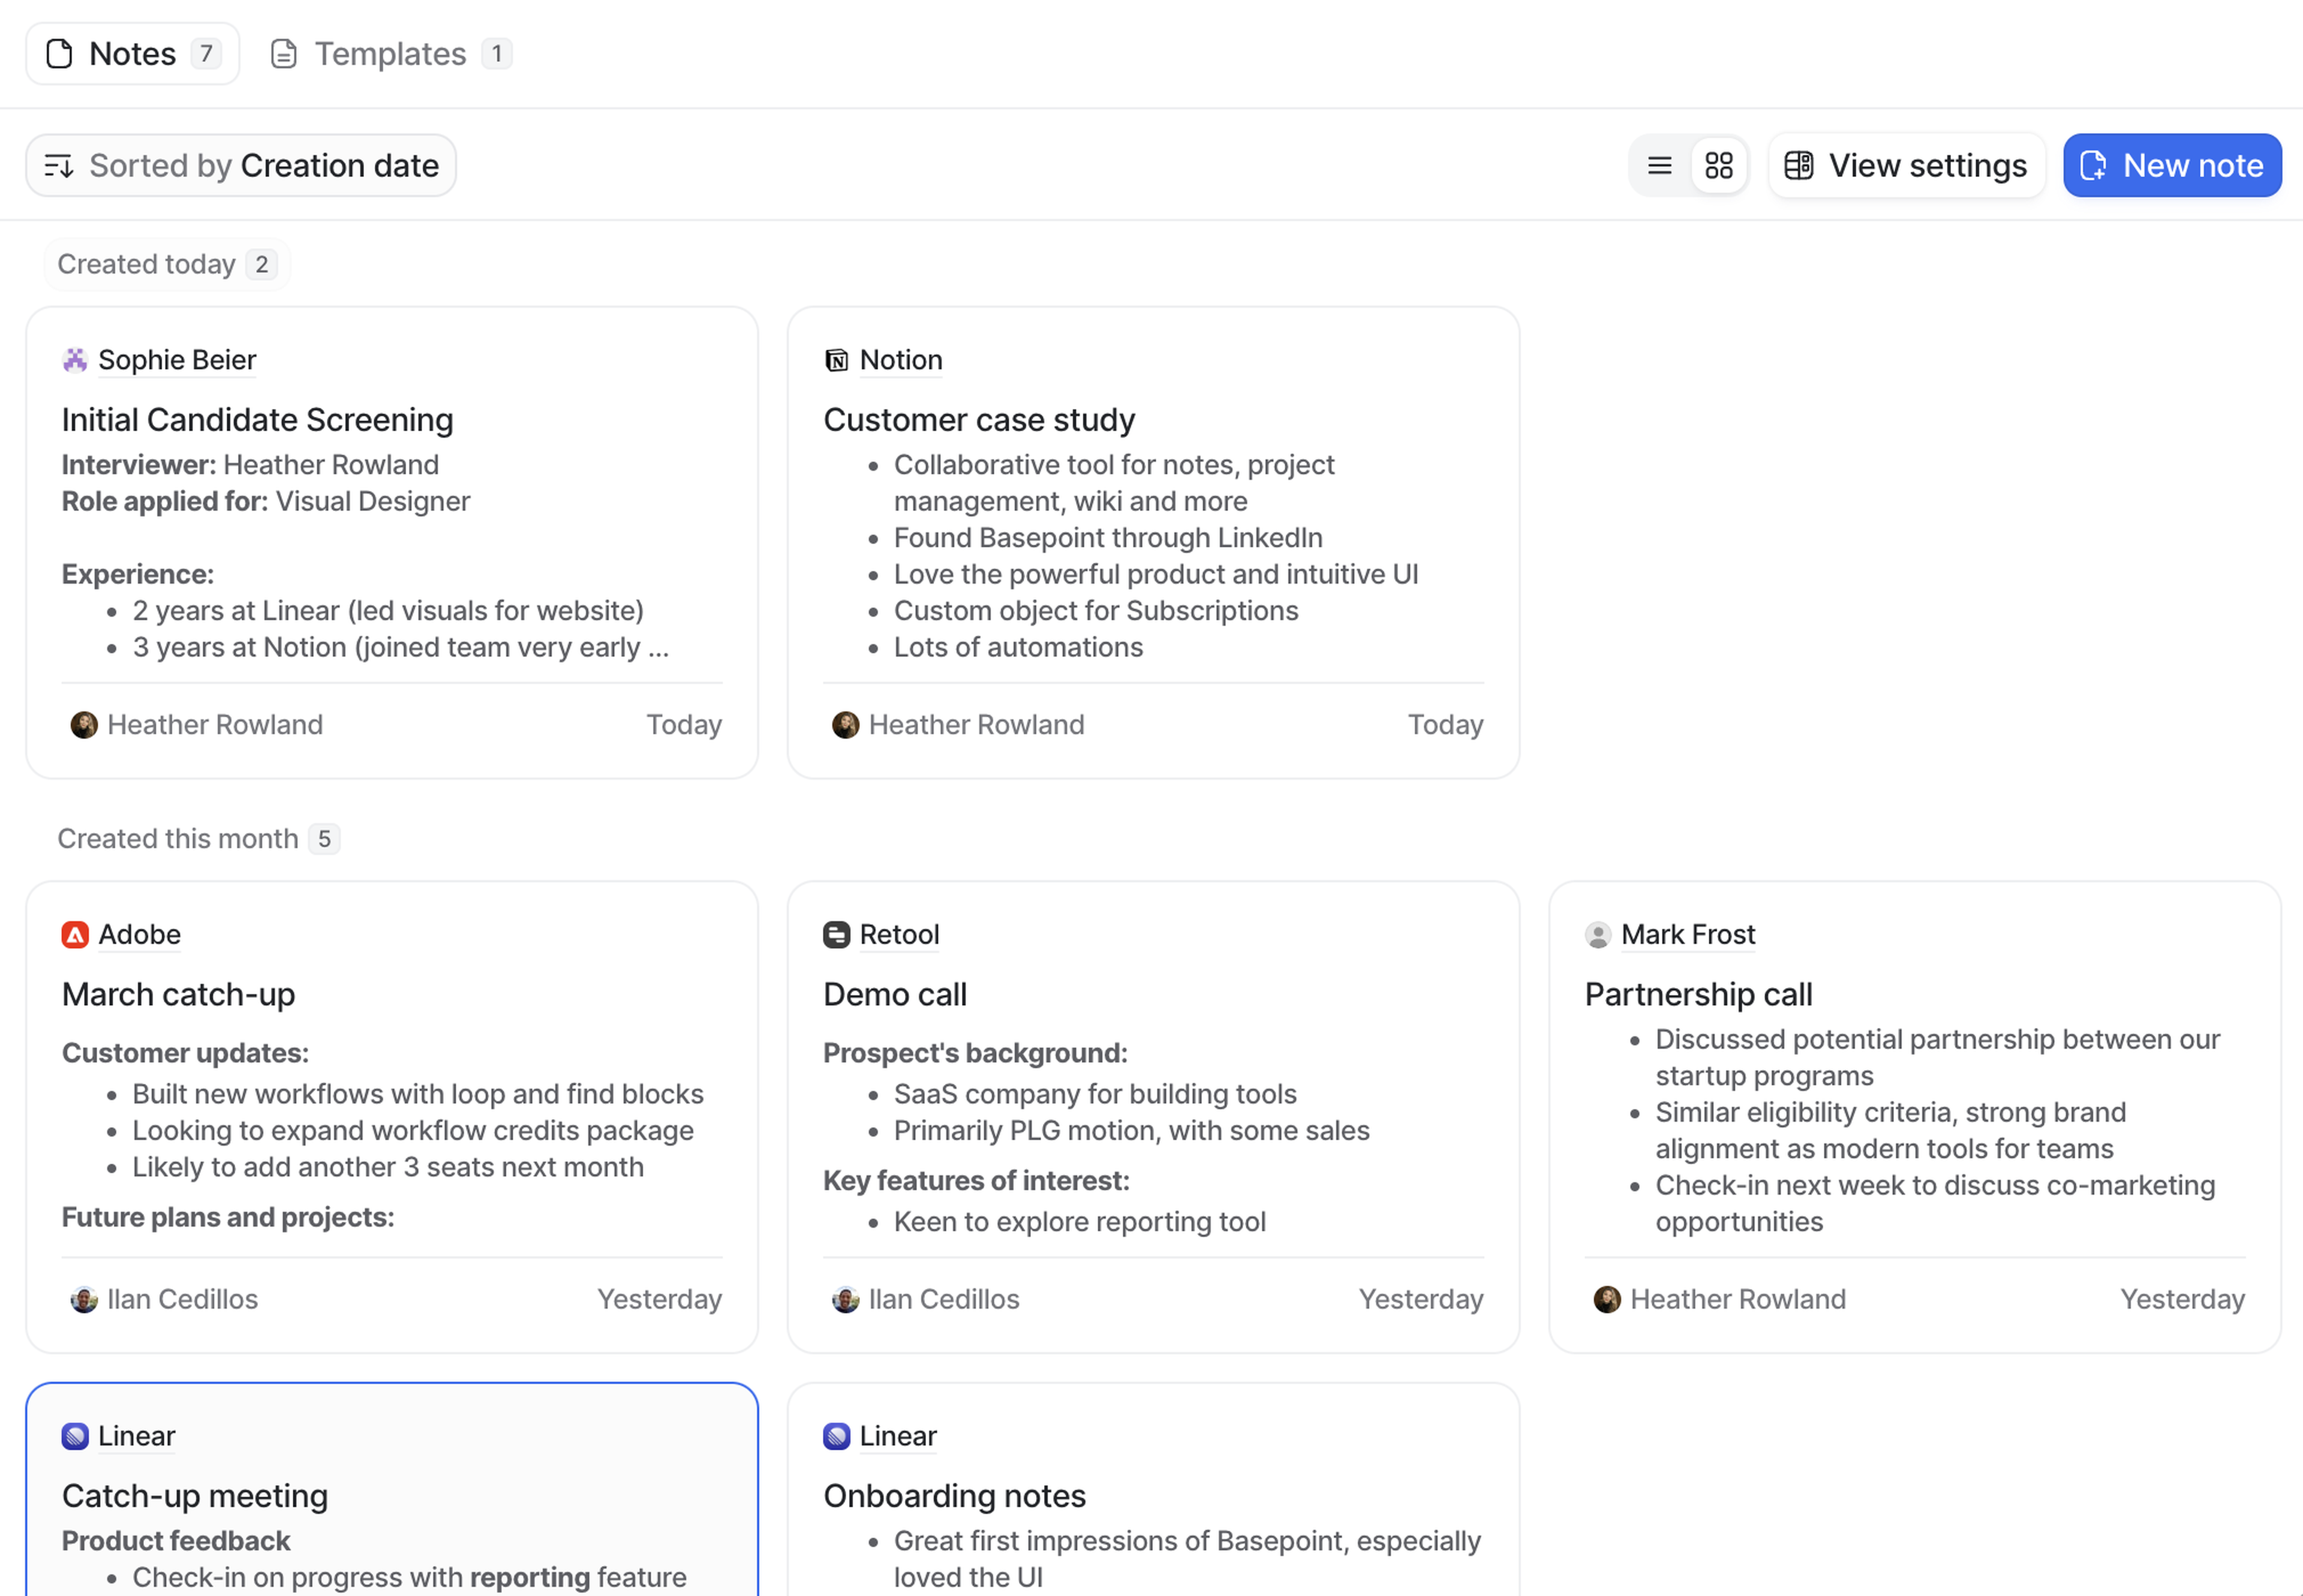Collapse the Created today group
The width and height of the screenshot is (2303, 1596).
point(166,265)
